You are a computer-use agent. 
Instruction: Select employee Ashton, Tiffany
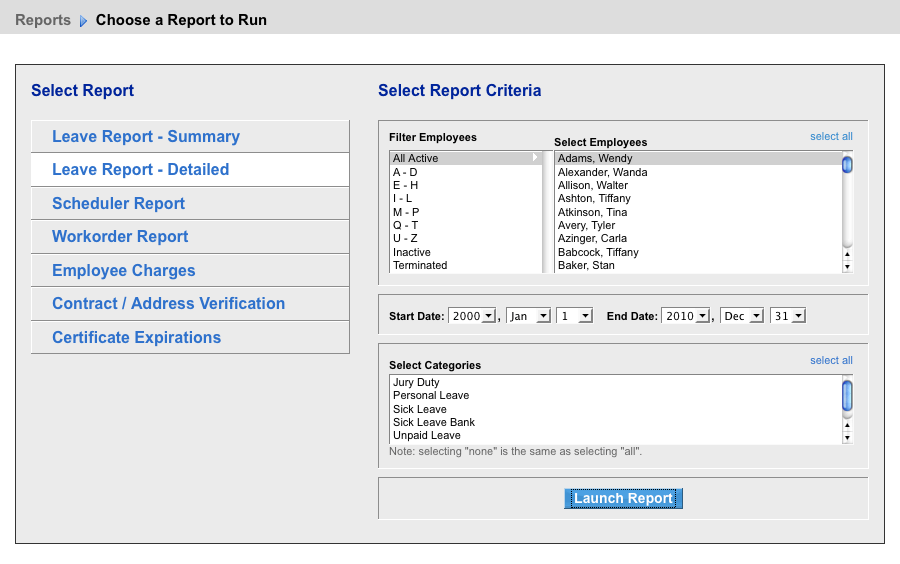pyautogui.click(x=698, y=199)
